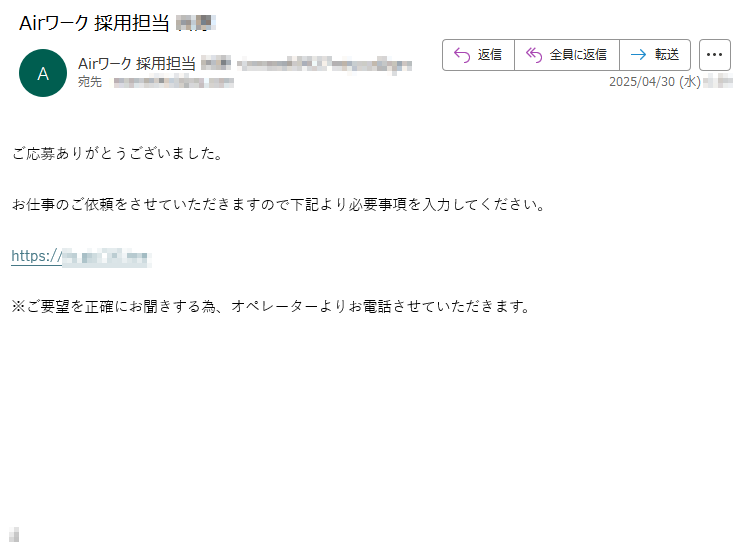Open the three-dots more actions menu
The height and width of the screenshot is (545, 738).
tap(714, 55)
